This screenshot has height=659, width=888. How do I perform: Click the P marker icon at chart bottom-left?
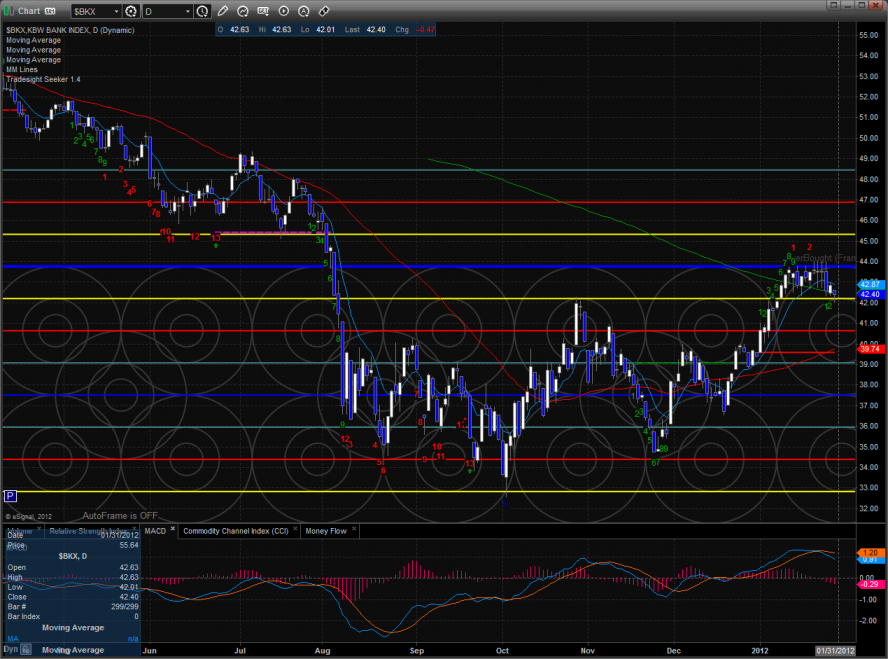[x=10, y=497]
